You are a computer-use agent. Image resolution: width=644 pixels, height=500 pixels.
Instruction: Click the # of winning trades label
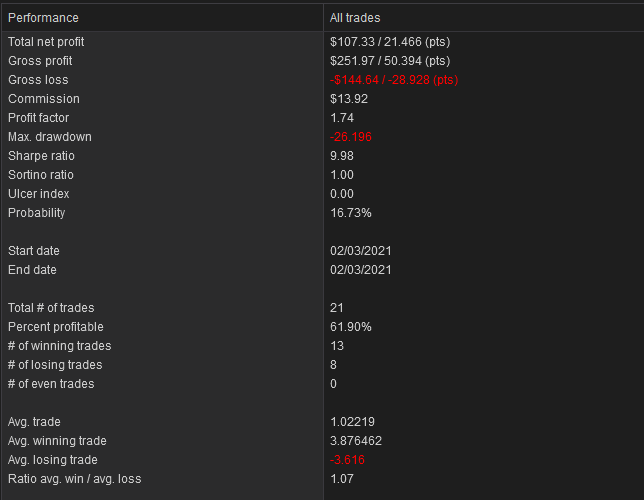[x=60, y=346]
